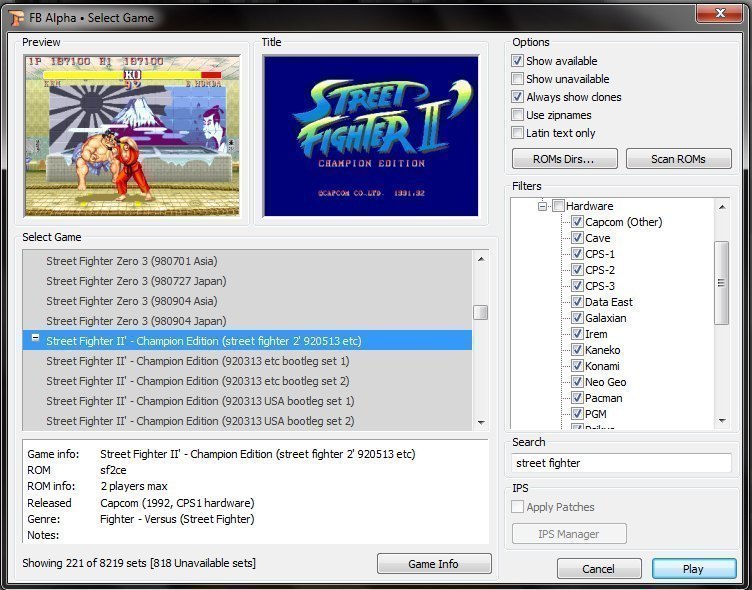752x590 pixels.
Task: Click the Filters list scrollbar thumb
Action: click(721, 283)
